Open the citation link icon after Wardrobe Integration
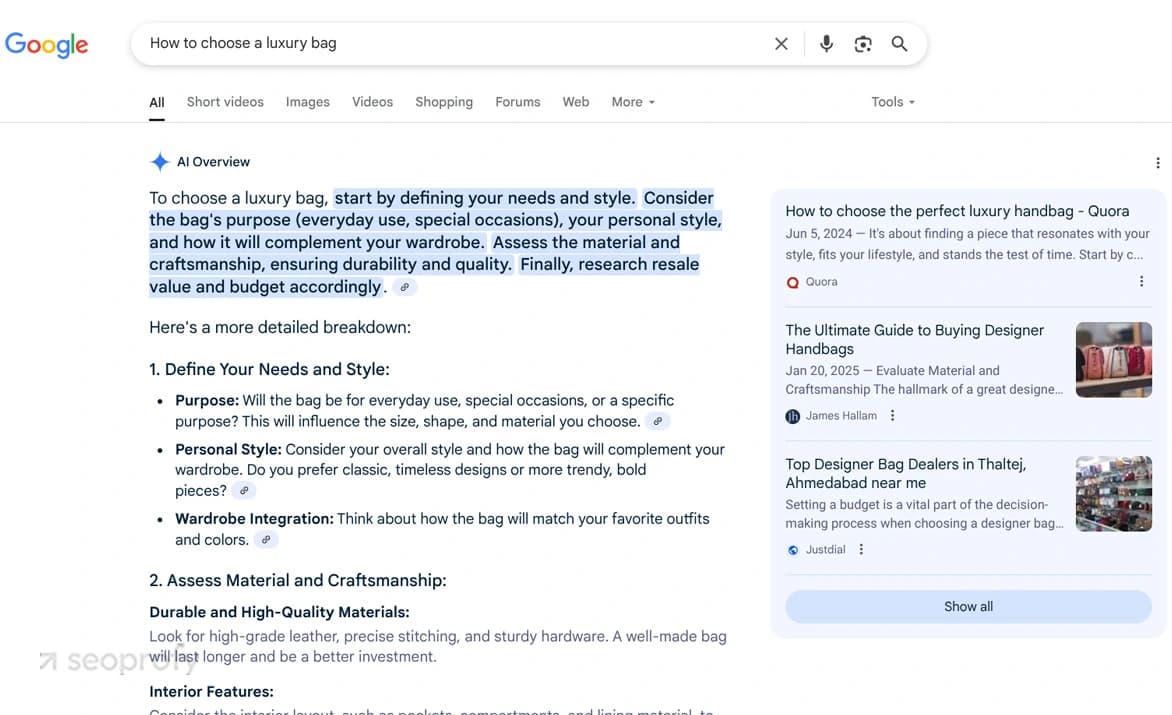1172x715 pixels. coord(265,539)
